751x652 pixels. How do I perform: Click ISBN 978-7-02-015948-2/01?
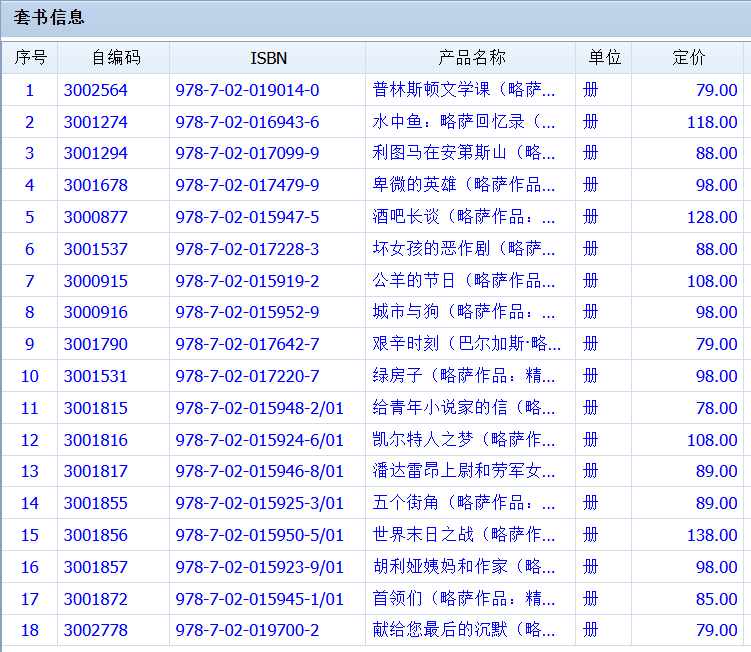(x=259, y=408)
